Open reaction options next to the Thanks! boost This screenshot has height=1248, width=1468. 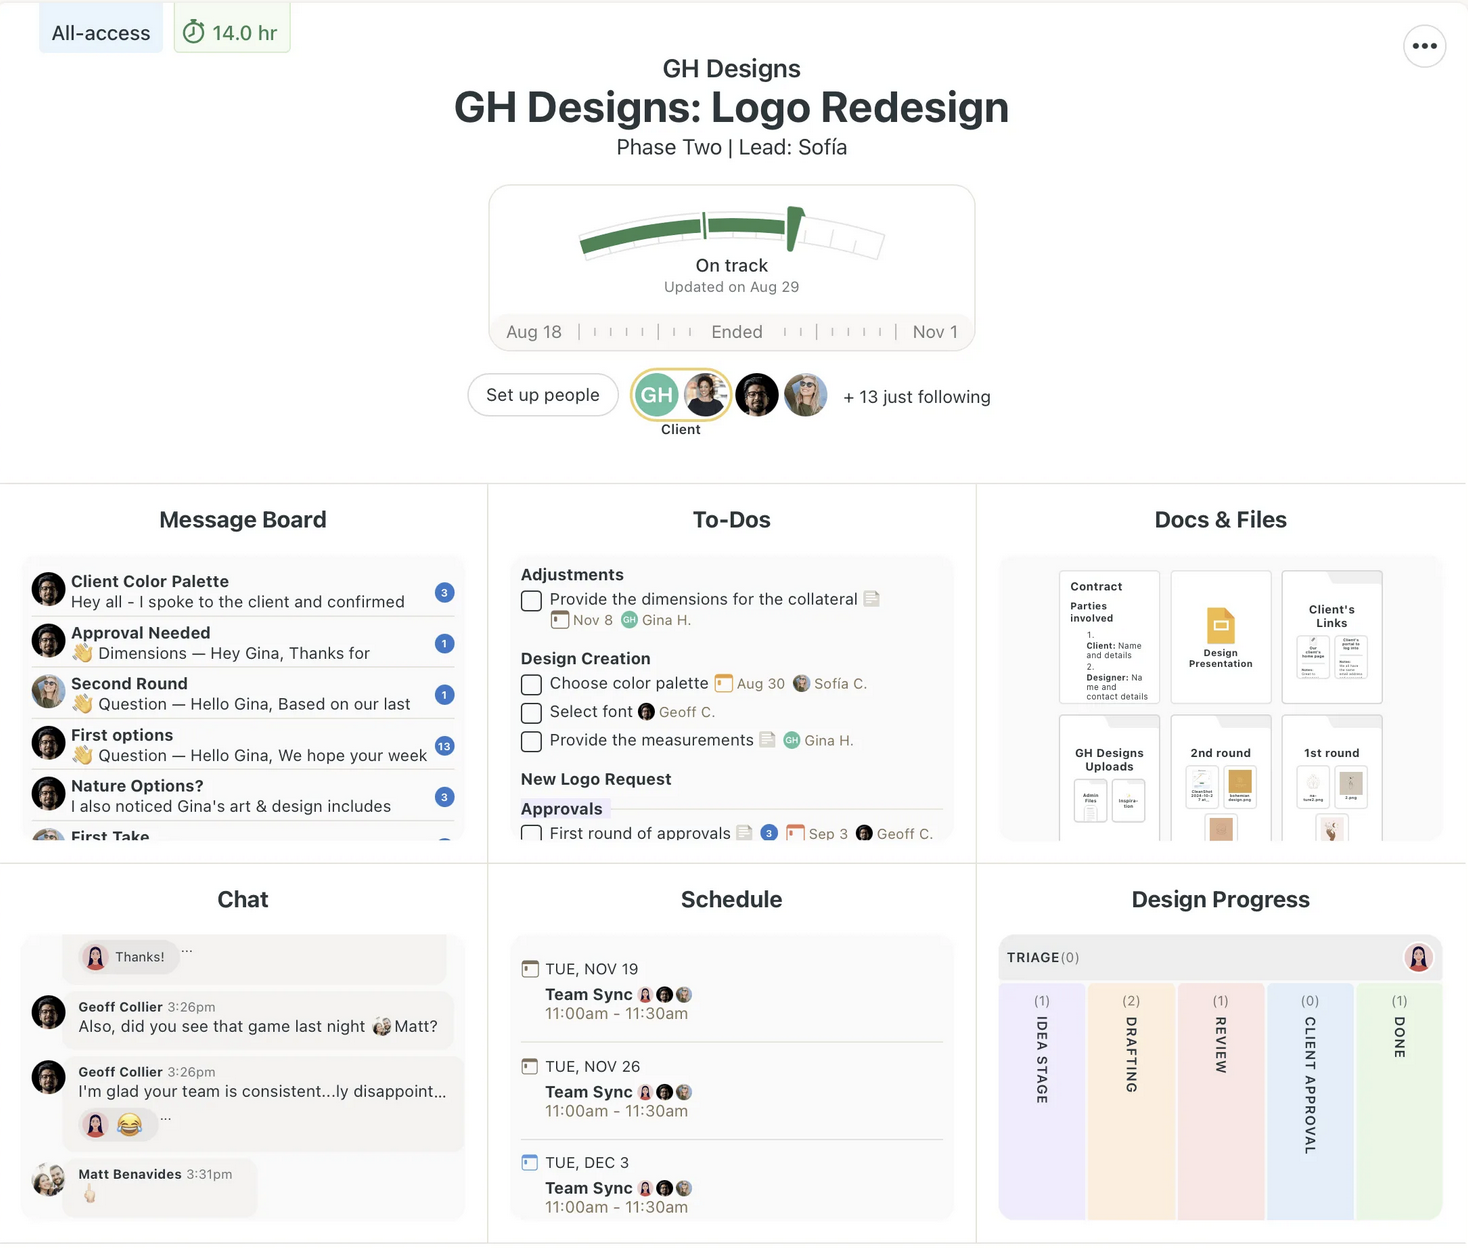pos(187,951)
